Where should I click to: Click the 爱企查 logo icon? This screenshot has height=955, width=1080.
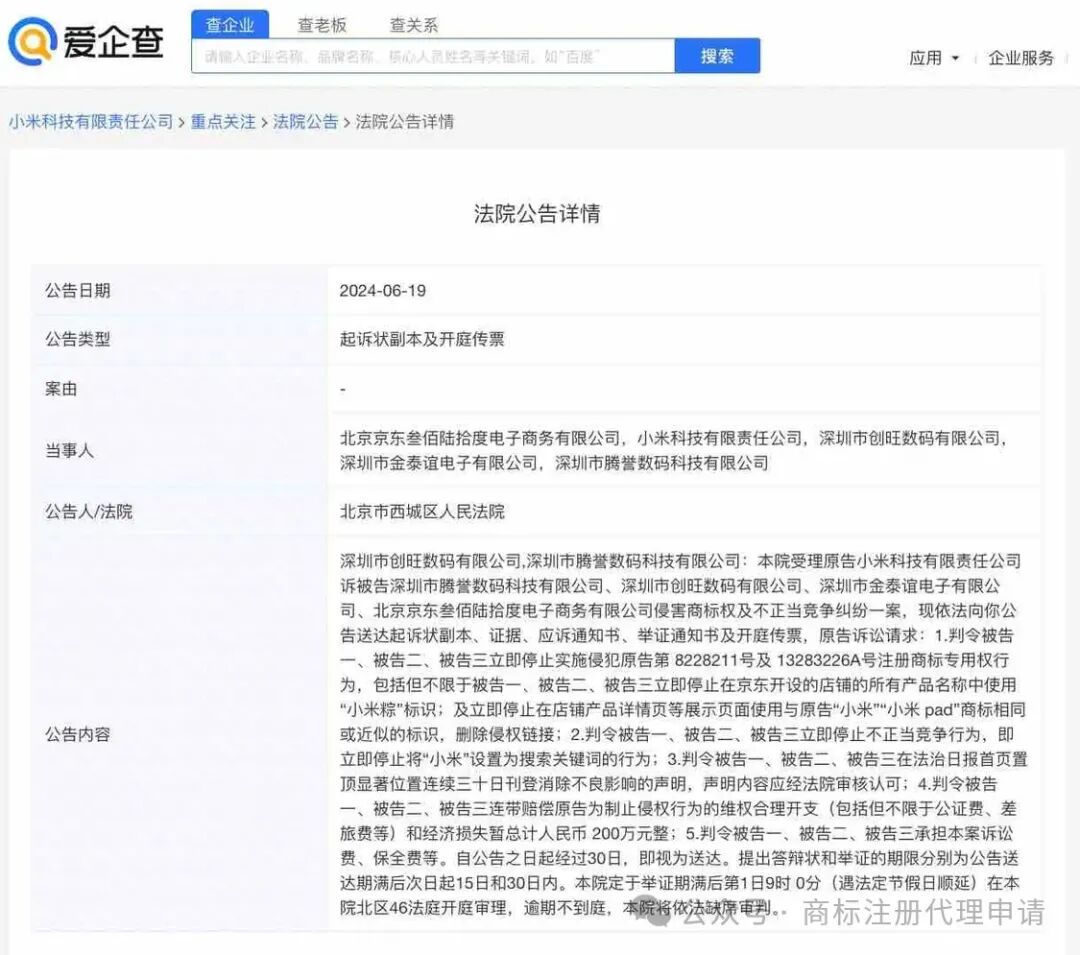coord(31,40)
